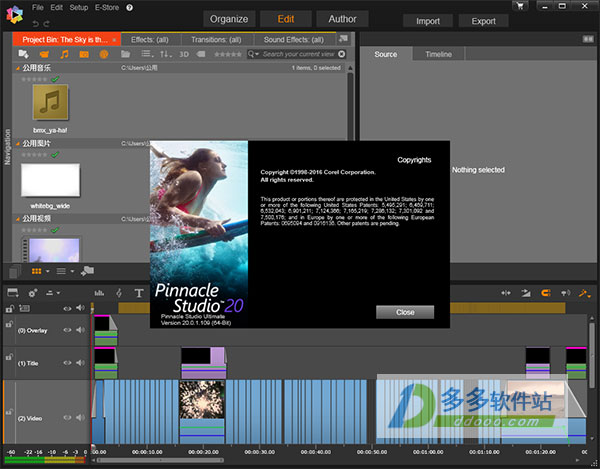Toggle the lock on Overlay track
This screenshot has width=600, height=469.
coord(9,324)
